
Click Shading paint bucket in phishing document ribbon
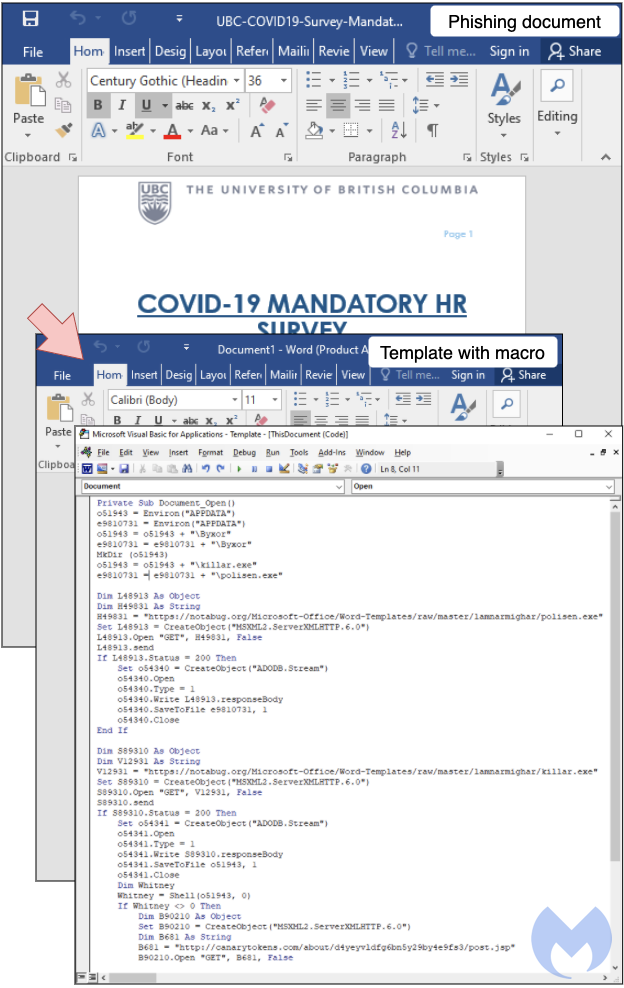[315, 130]
